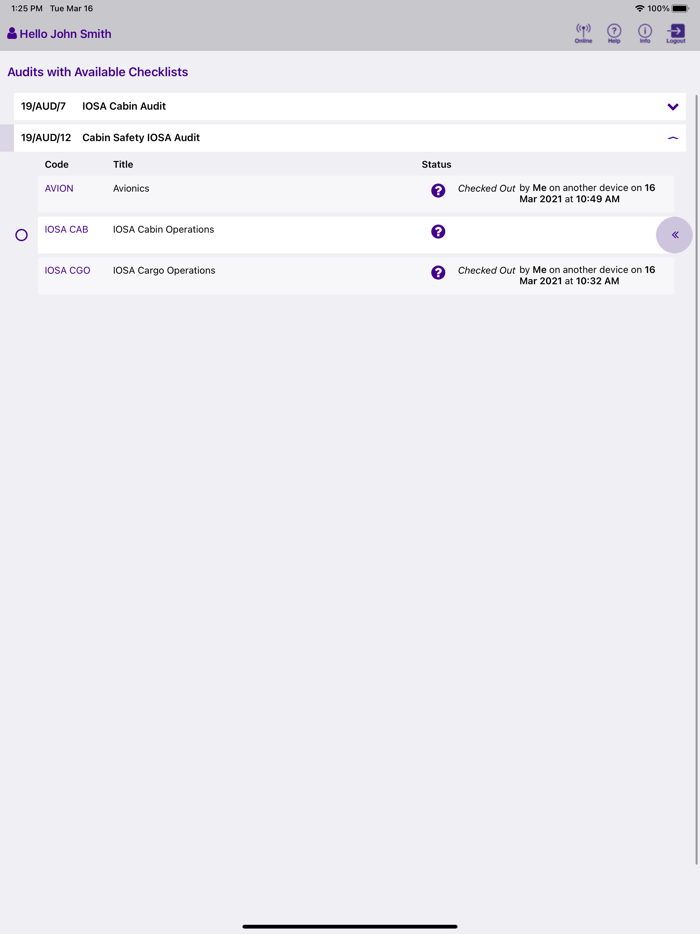Open Help from the toolbar
Screen dimensions: 700x934
tap(614, 33)
